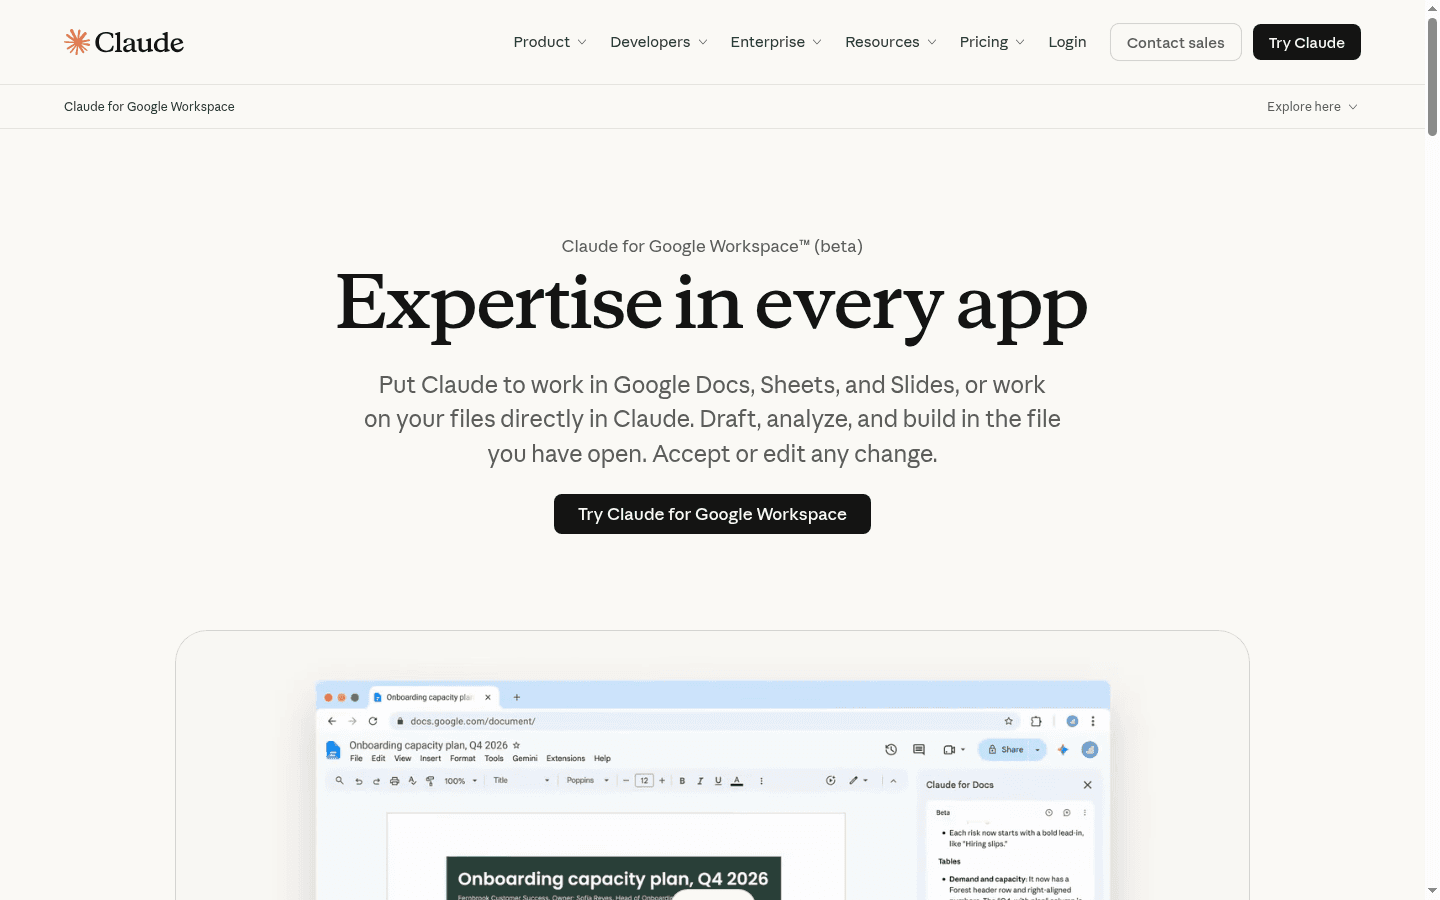Screen dimensions: 1440x900
Task: Star the Onboarding capacity plan document title
Action: (516, 745)
